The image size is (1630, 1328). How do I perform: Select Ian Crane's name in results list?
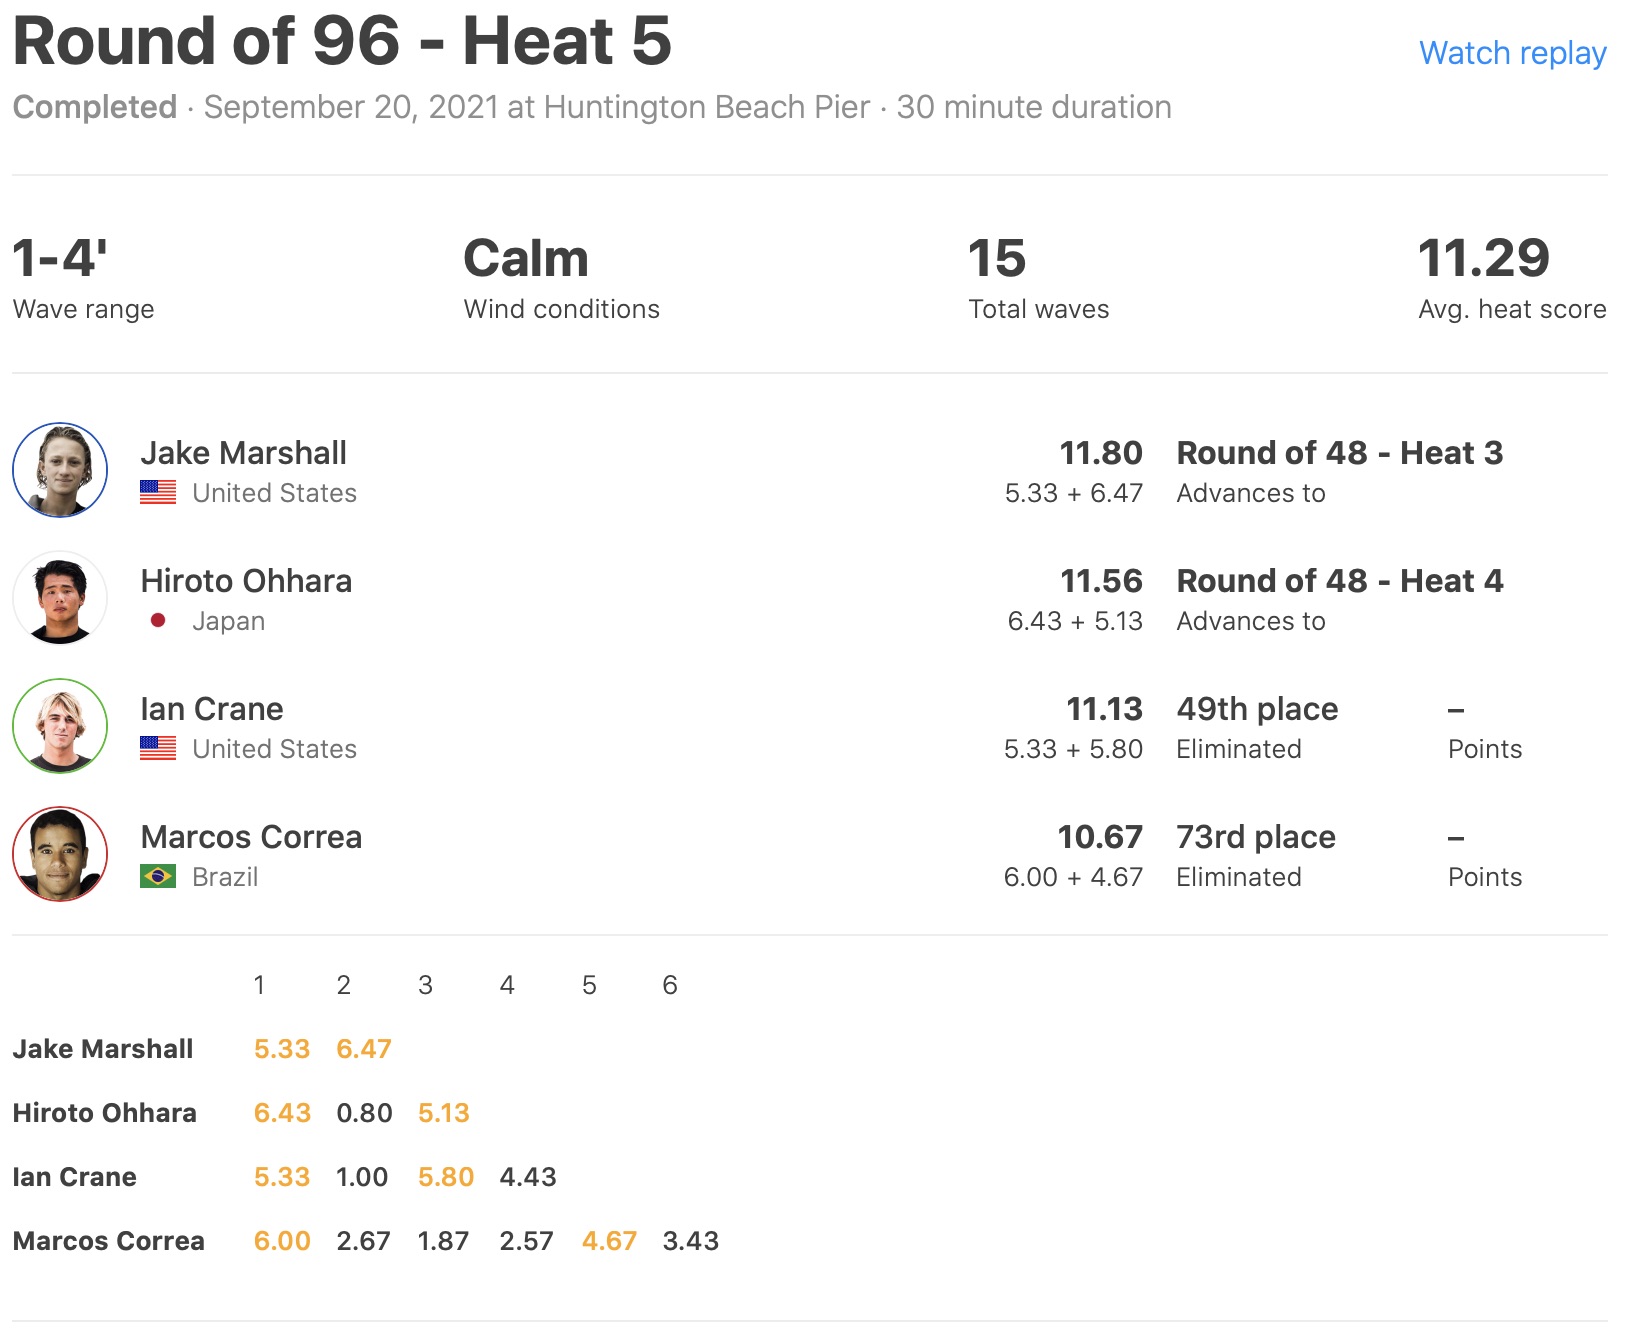pos(211,709)
